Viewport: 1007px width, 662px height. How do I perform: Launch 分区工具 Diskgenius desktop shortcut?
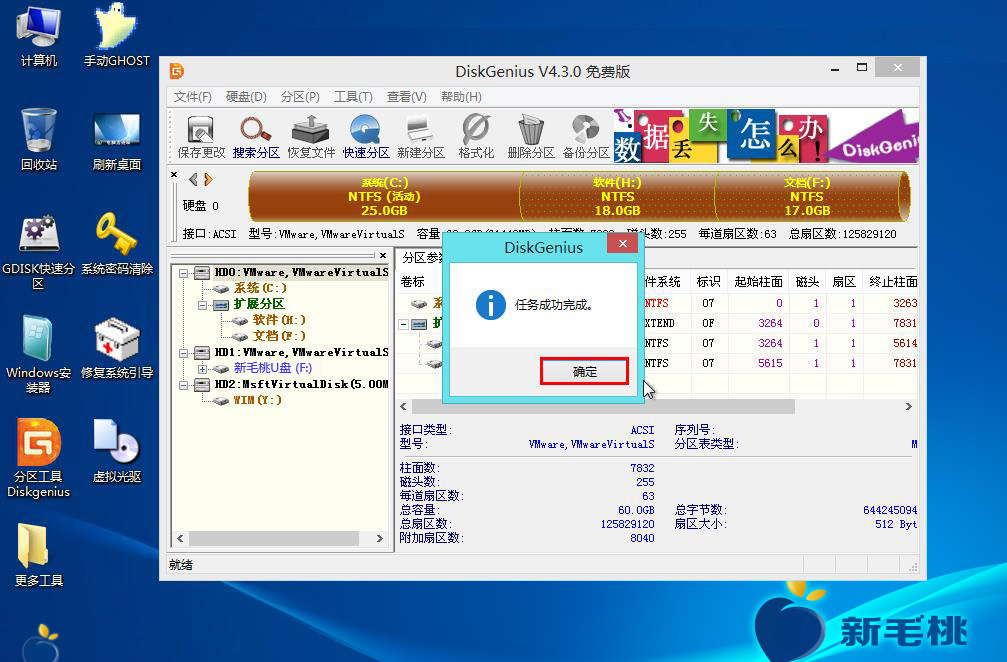coord(39,458)
